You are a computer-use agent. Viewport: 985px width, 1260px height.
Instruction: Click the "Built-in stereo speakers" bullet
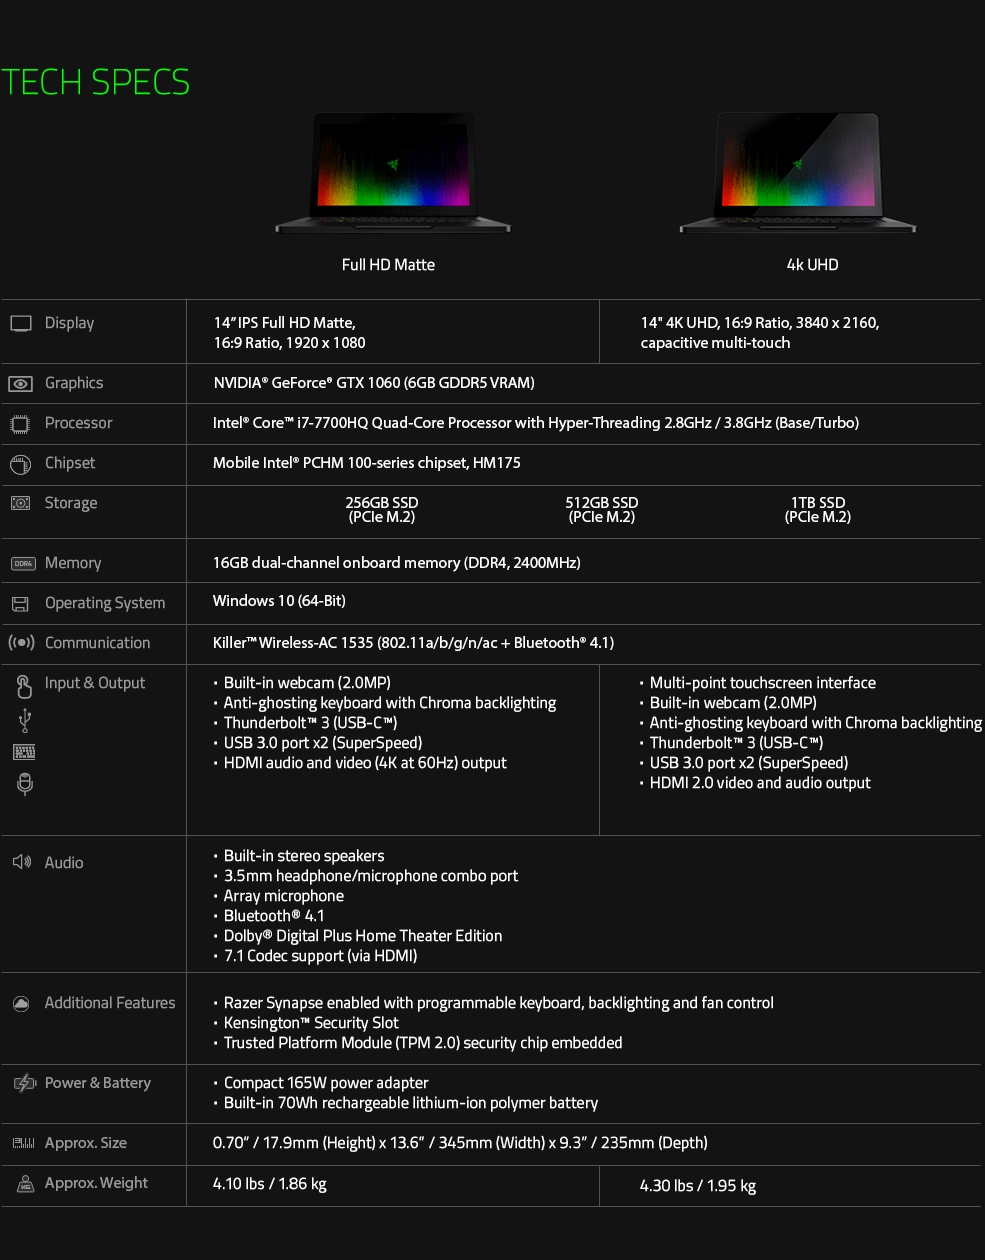coord(304,856)
